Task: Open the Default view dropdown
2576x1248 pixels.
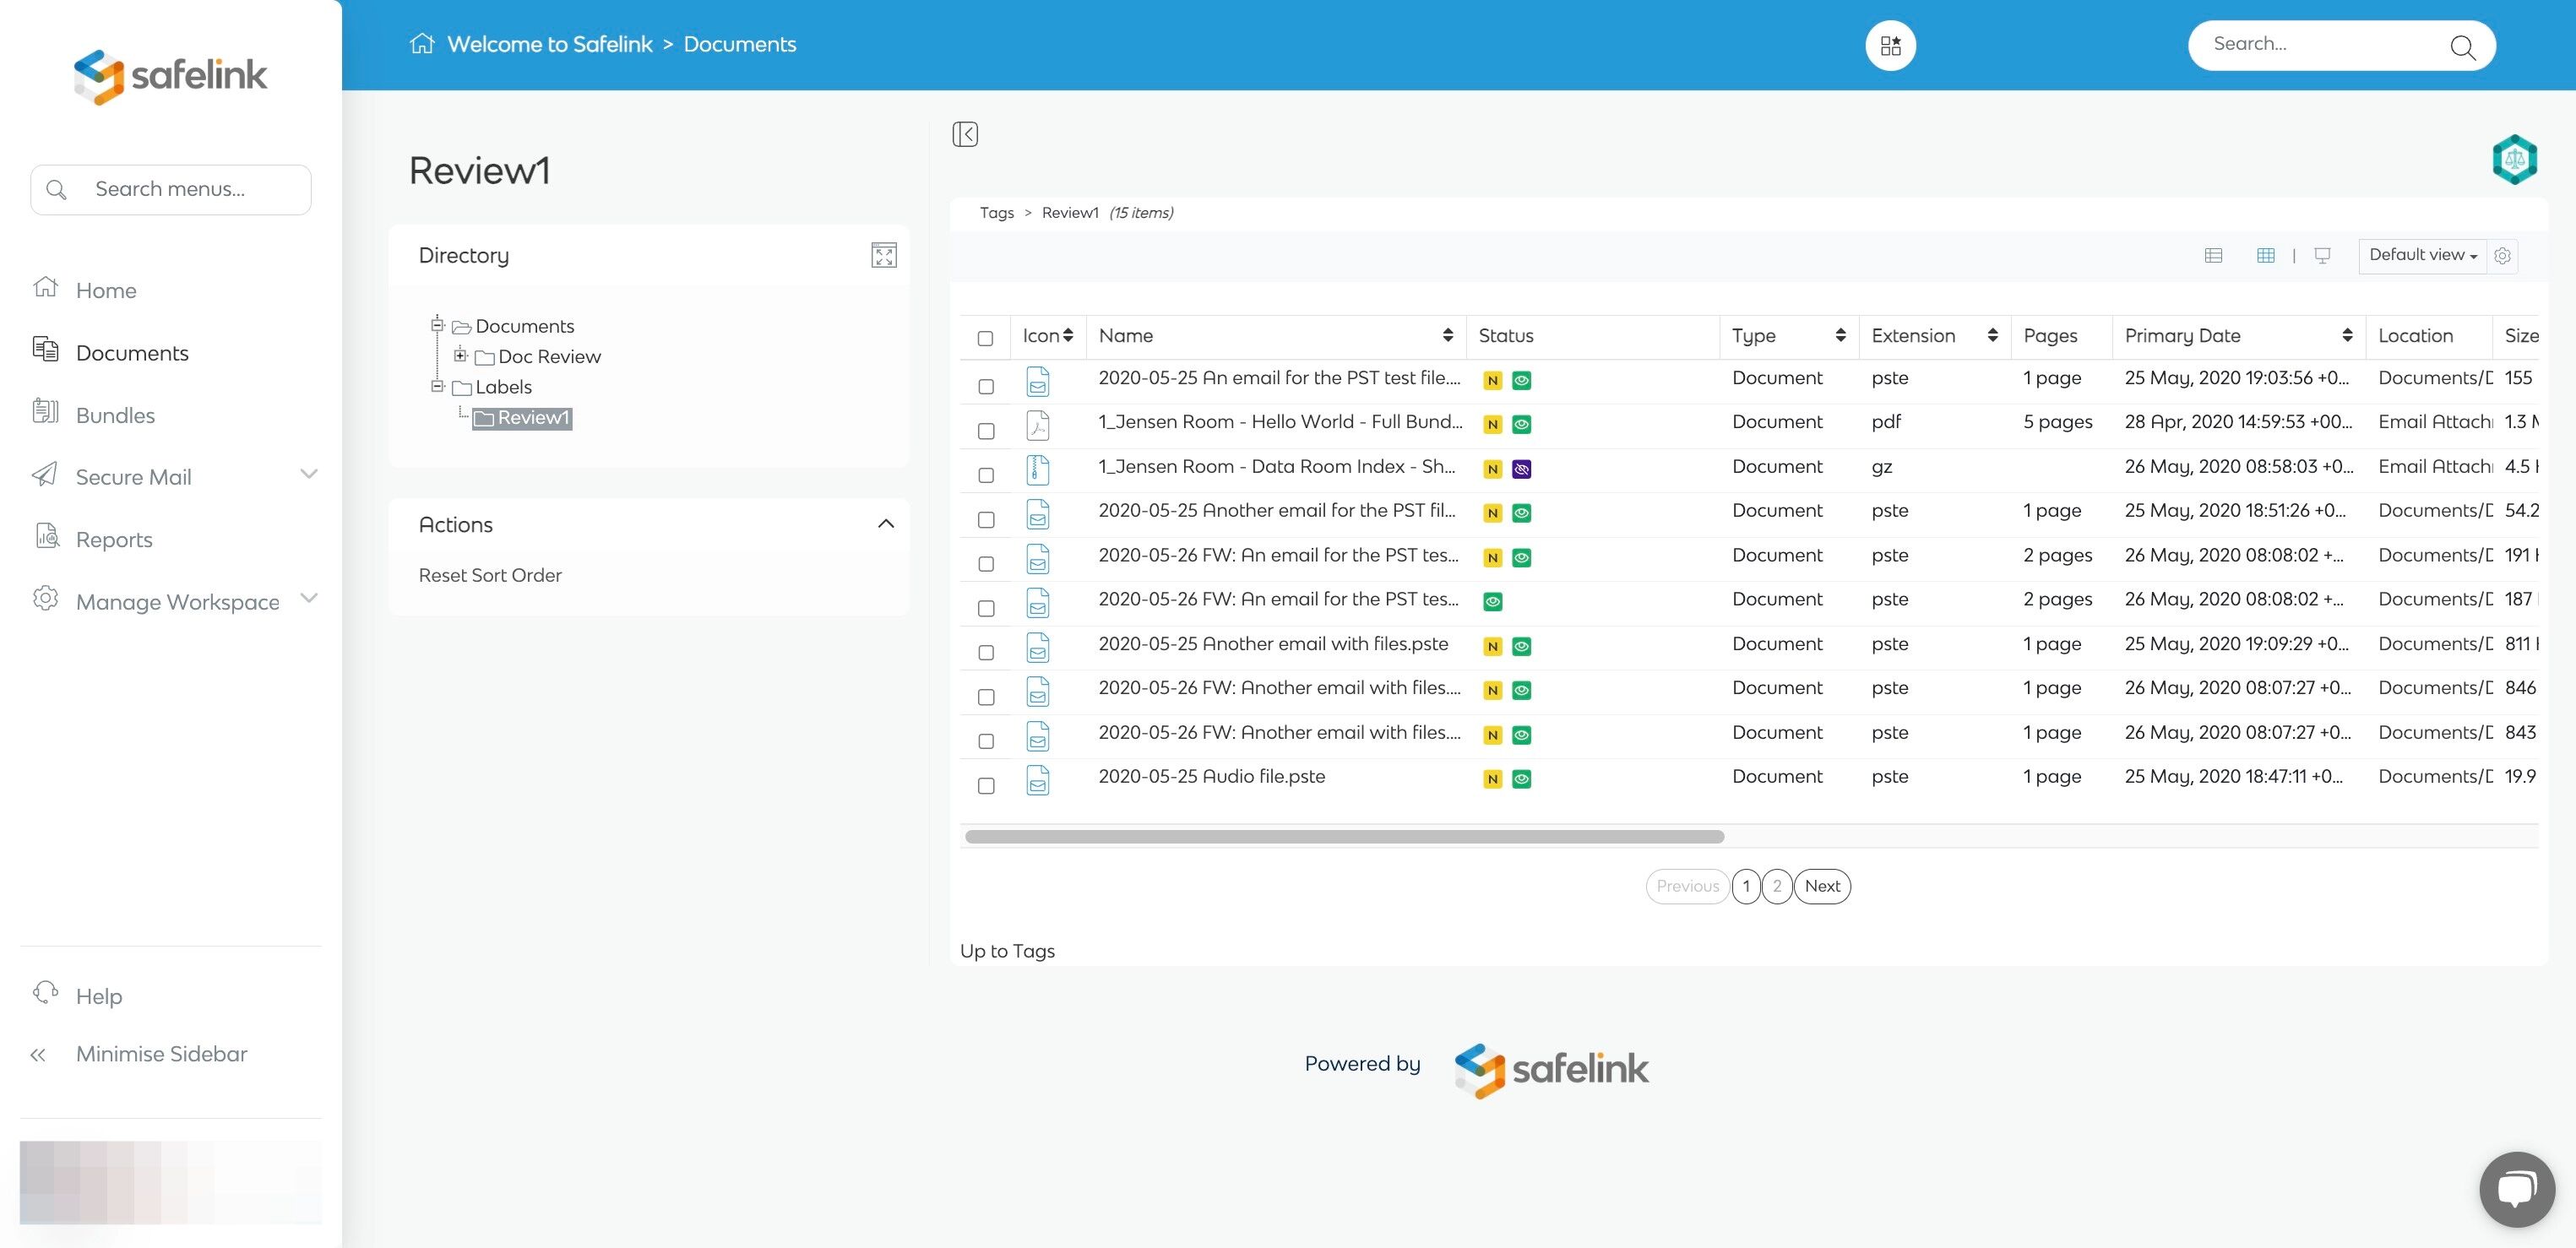Action: tap(2422, 255)
